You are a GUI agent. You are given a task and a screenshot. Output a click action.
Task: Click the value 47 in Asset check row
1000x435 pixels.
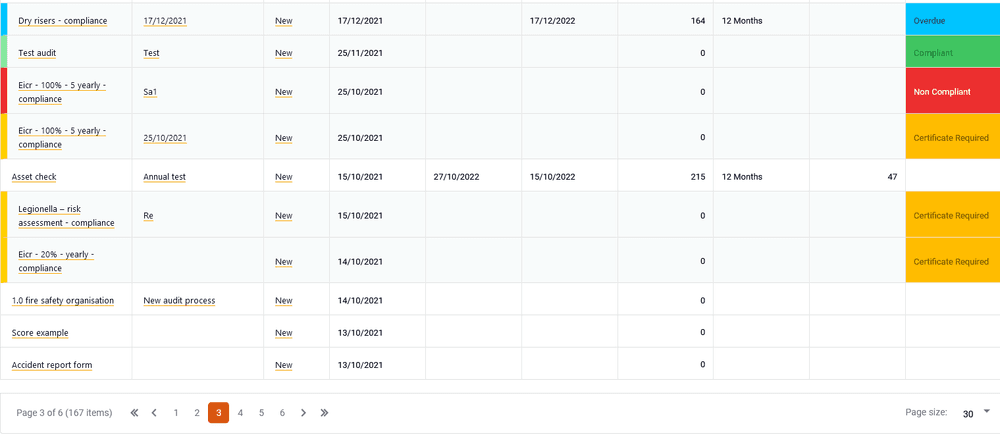pyautogui.click(x=892, y=177)
